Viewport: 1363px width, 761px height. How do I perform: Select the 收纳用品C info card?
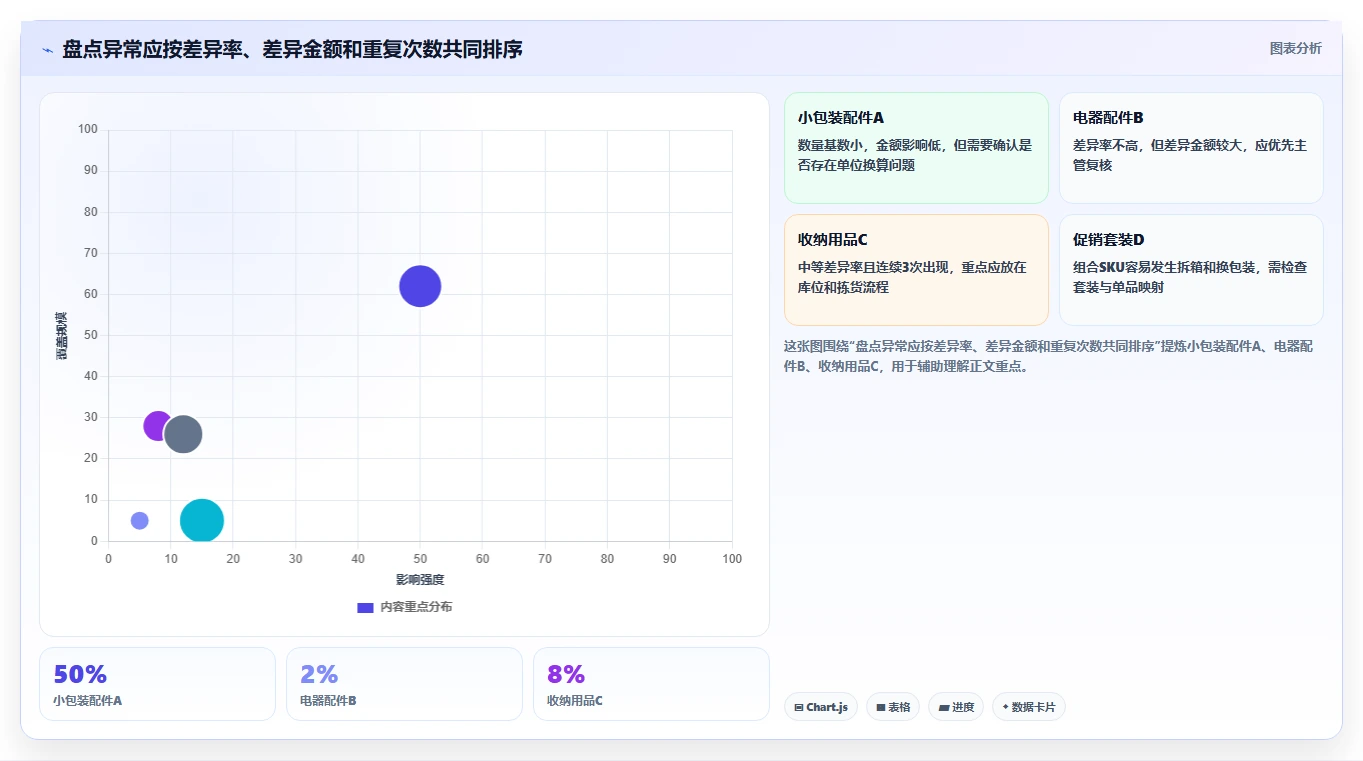(916, 270)
